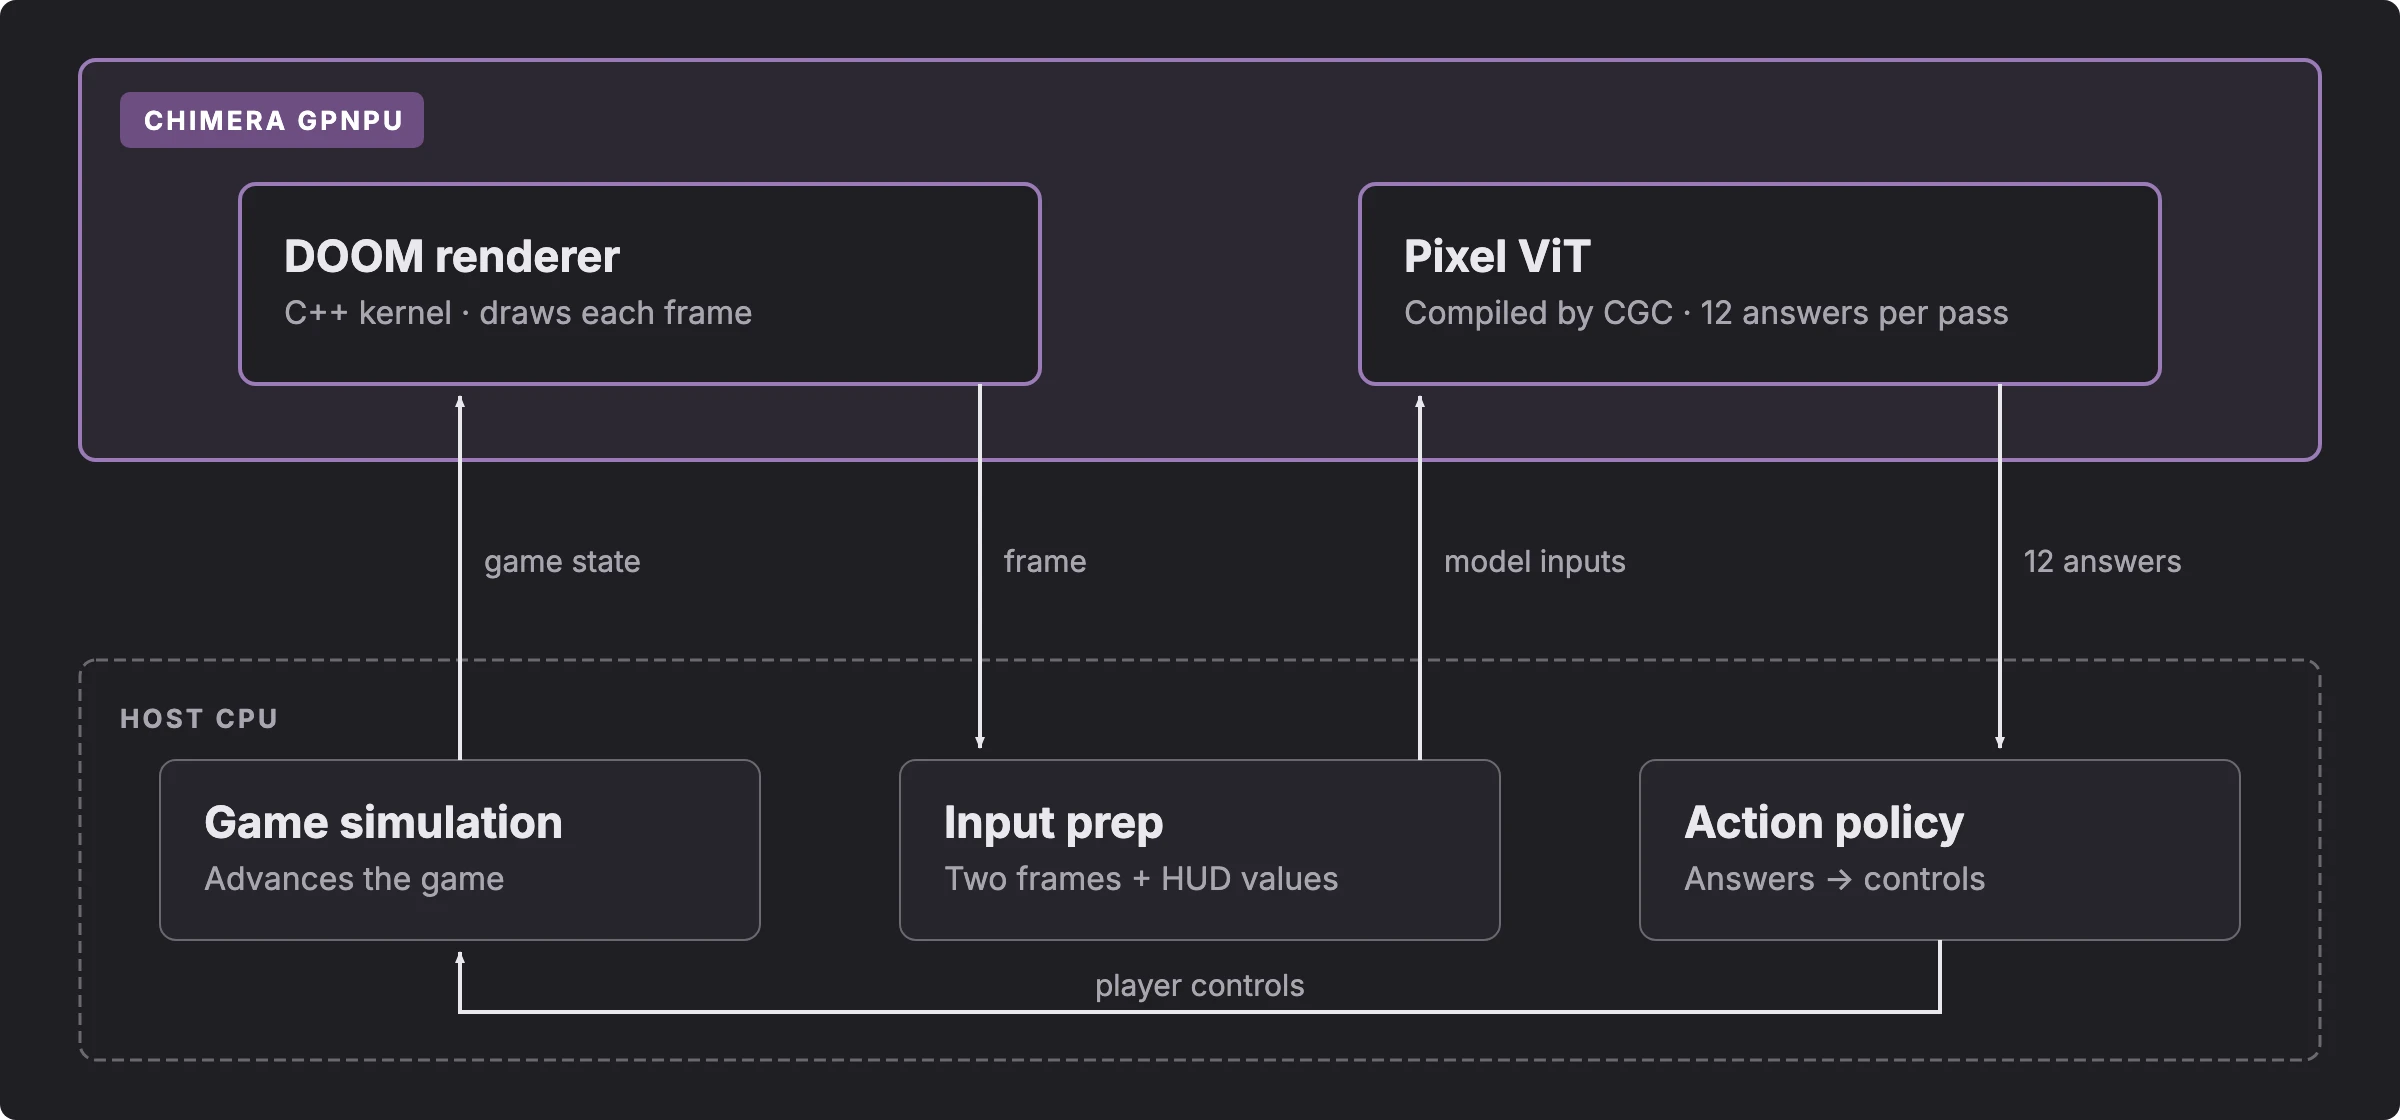This screenshot has width=2400, height=1120.
Task: Click 'C++ kernel · draws each frame' subtitle
Action: tap(518, 313)
